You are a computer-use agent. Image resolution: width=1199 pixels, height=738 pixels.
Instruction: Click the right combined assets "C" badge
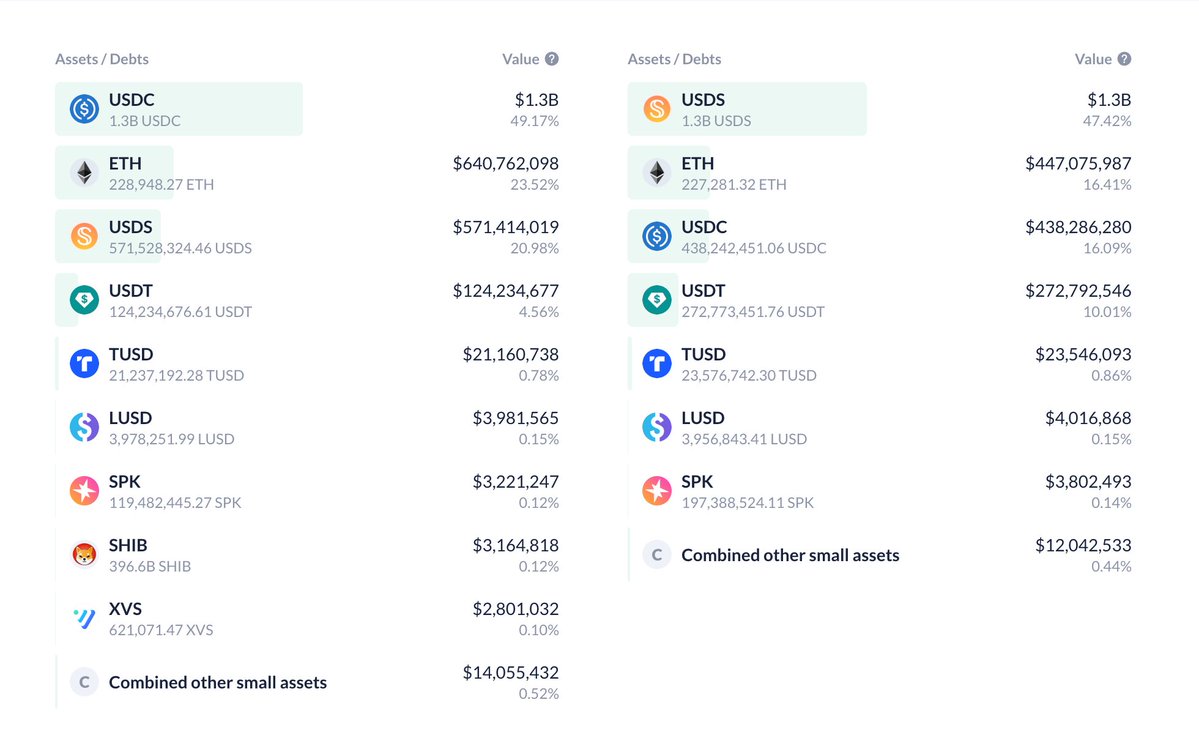656,555
